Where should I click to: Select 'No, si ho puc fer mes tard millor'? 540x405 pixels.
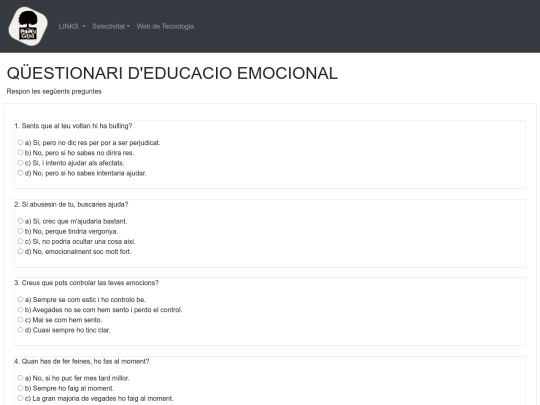20,378
